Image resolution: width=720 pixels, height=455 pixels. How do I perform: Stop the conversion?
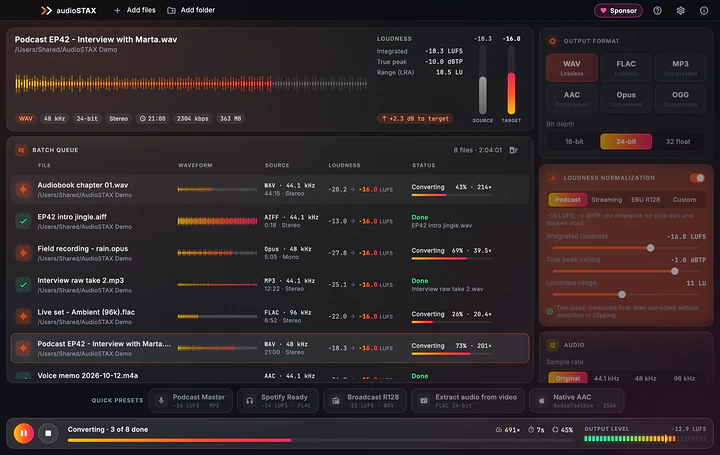[48, 433]
